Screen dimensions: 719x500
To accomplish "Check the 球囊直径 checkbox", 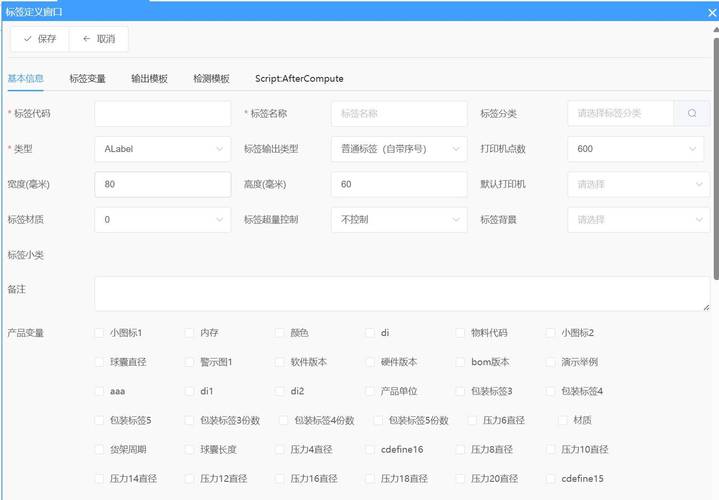I will pos(99,362).
